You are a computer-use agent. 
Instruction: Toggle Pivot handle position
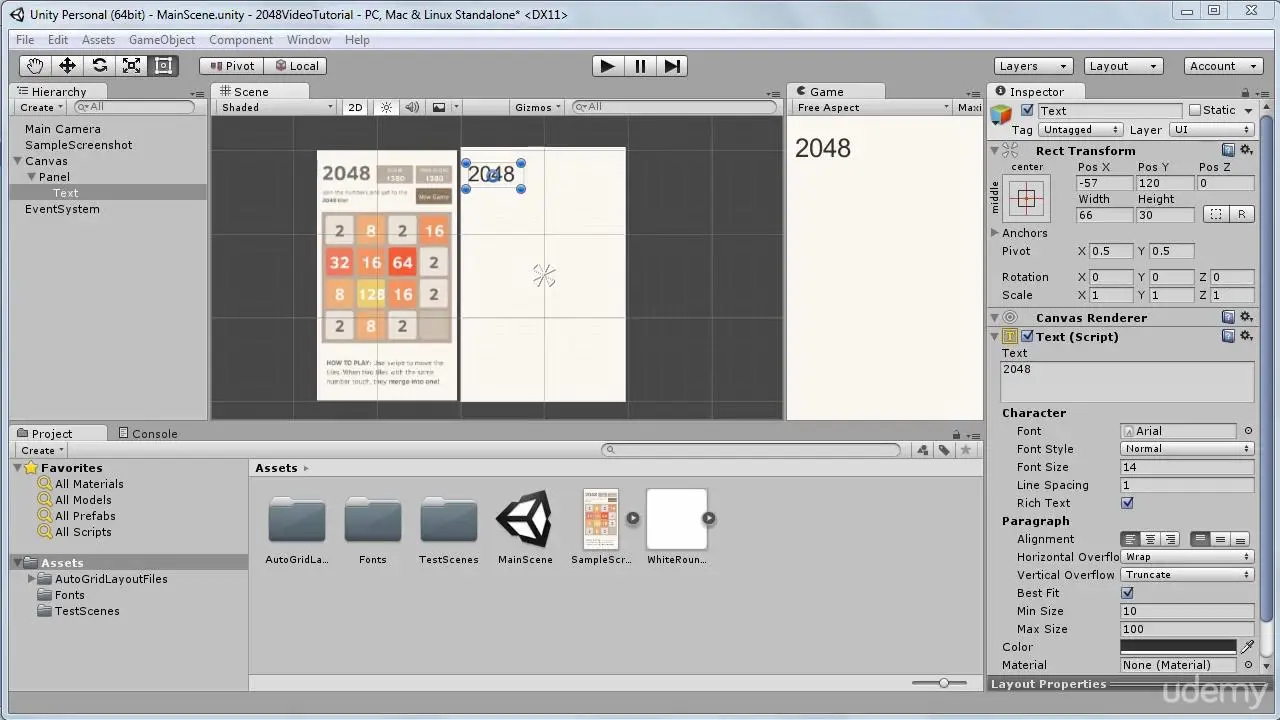point(231,66)
